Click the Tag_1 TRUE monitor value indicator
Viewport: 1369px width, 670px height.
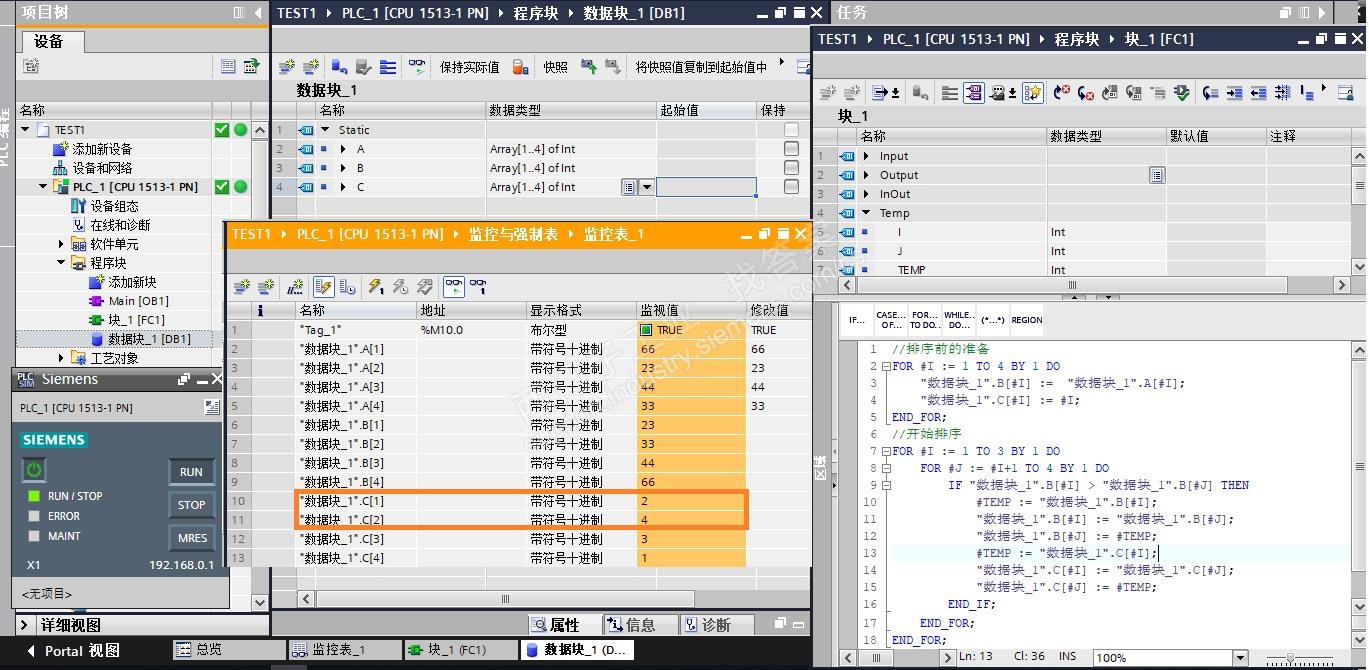645,330
